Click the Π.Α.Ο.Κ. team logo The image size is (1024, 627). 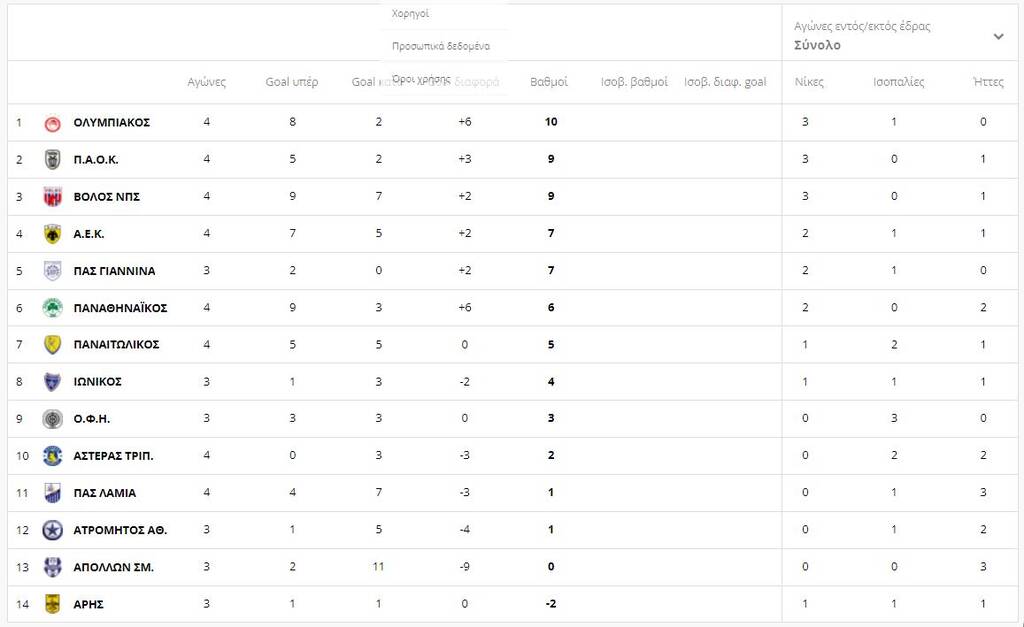pyautogui.click(x=53, y=160)
